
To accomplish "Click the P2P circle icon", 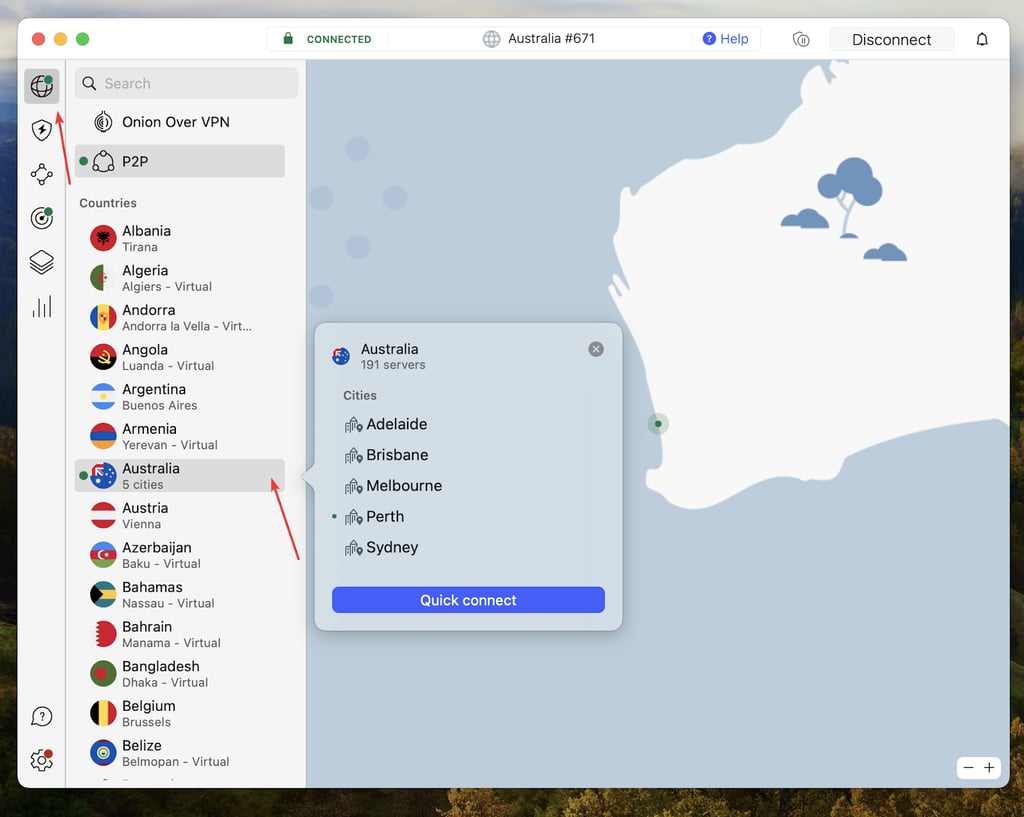I will 103,161.
